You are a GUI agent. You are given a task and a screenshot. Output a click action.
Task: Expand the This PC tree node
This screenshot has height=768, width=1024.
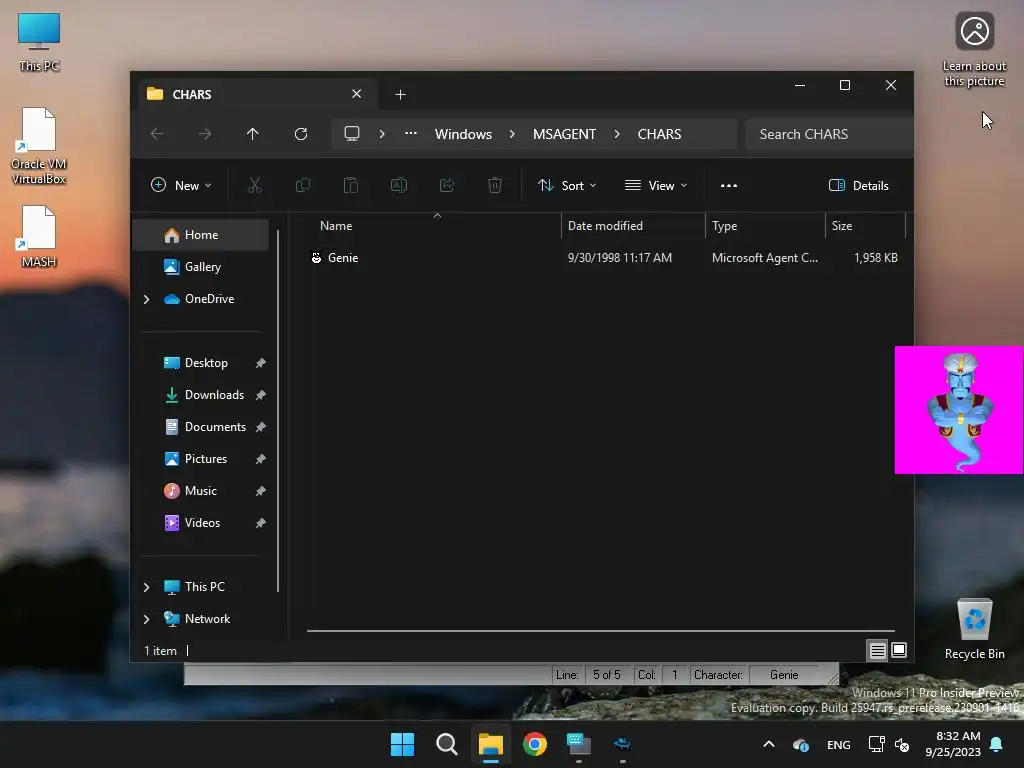point(146,587)
